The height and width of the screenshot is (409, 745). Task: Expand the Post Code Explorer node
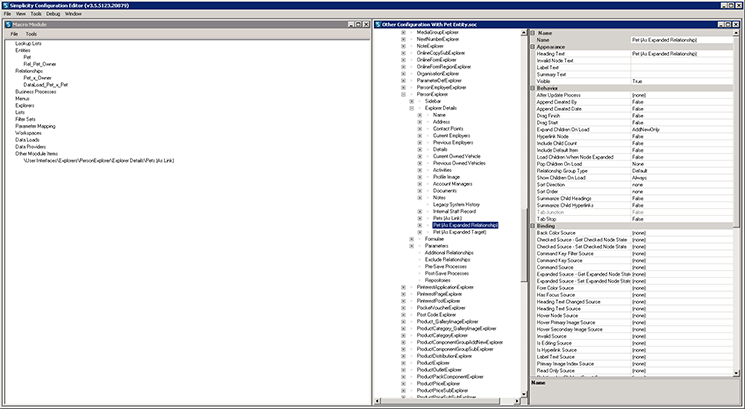403,314
